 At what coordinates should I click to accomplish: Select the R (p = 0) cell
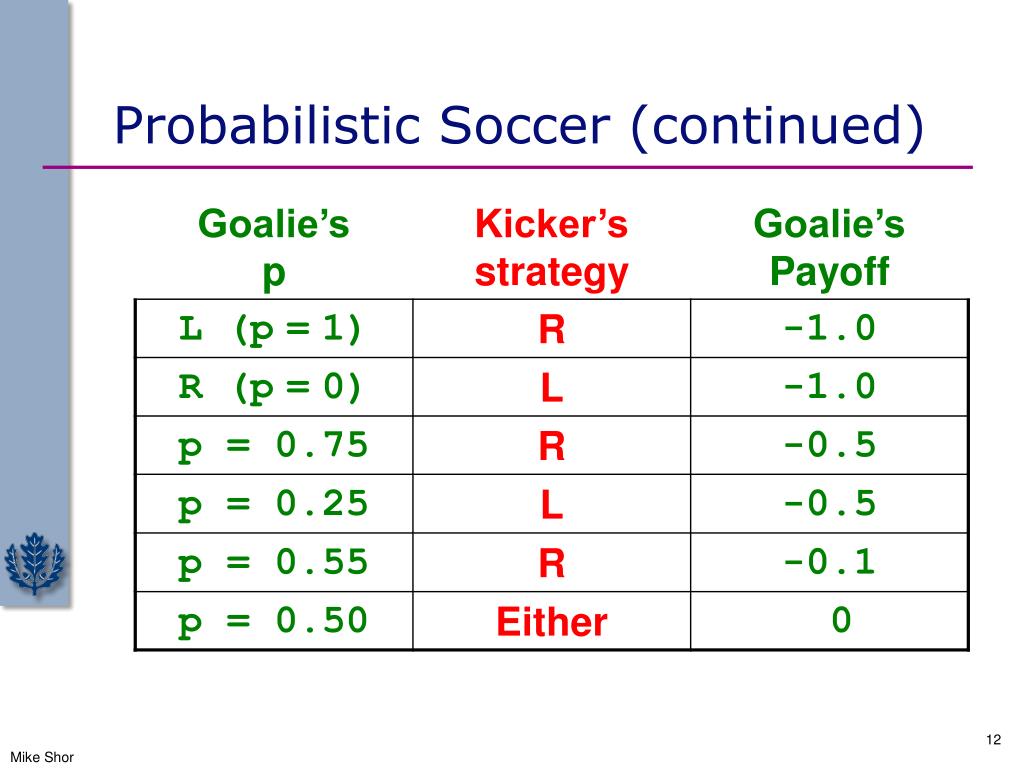coord(274,387)
